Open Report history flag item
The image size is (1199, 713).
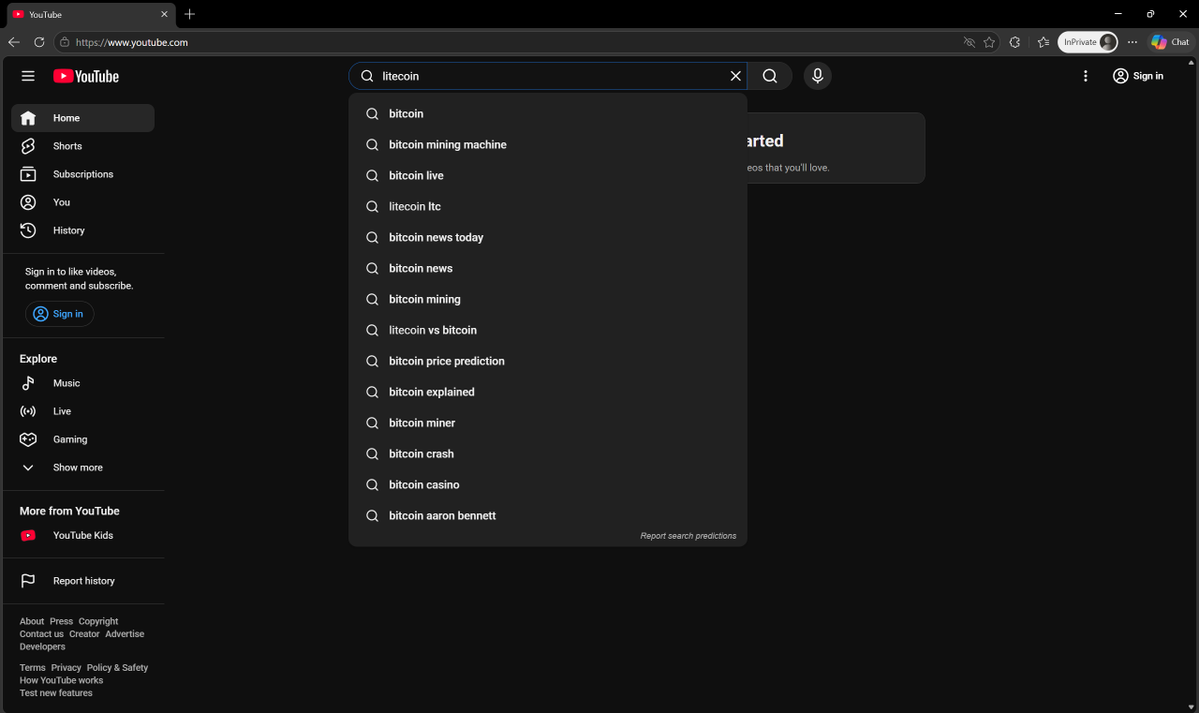(83, 581)
